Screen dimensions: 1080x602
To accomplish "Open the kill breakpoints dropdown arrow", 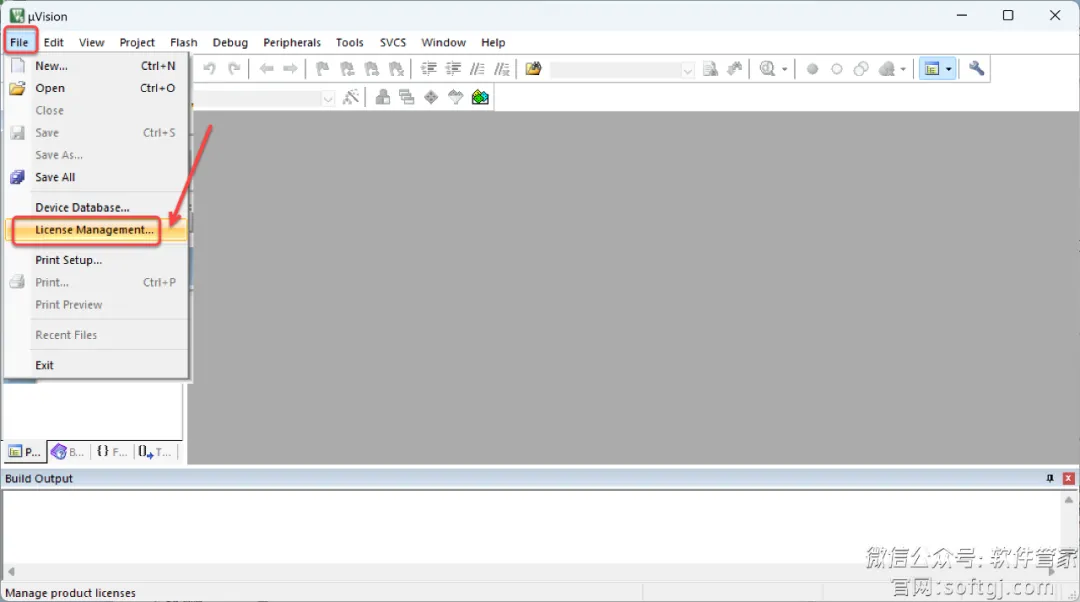I will (903, 69).
